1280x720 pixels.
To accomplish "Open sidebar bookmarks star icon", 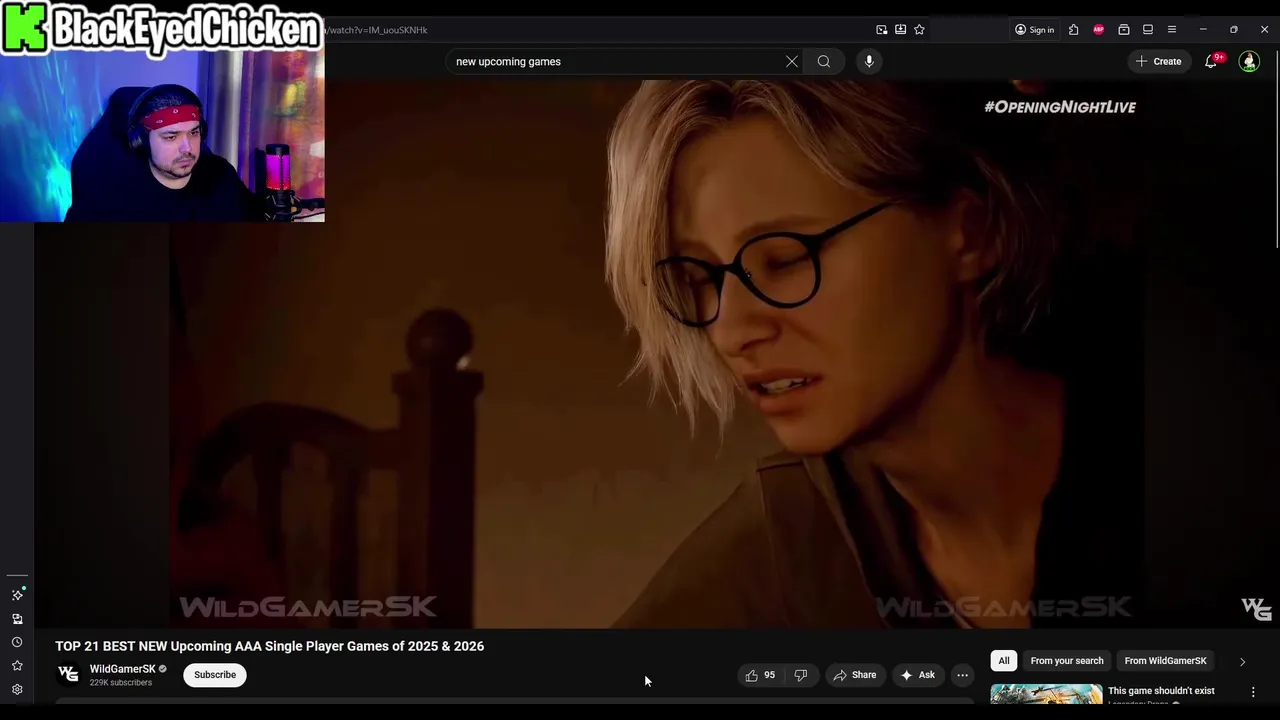I will pyautogui.click(x=17, y=666).
